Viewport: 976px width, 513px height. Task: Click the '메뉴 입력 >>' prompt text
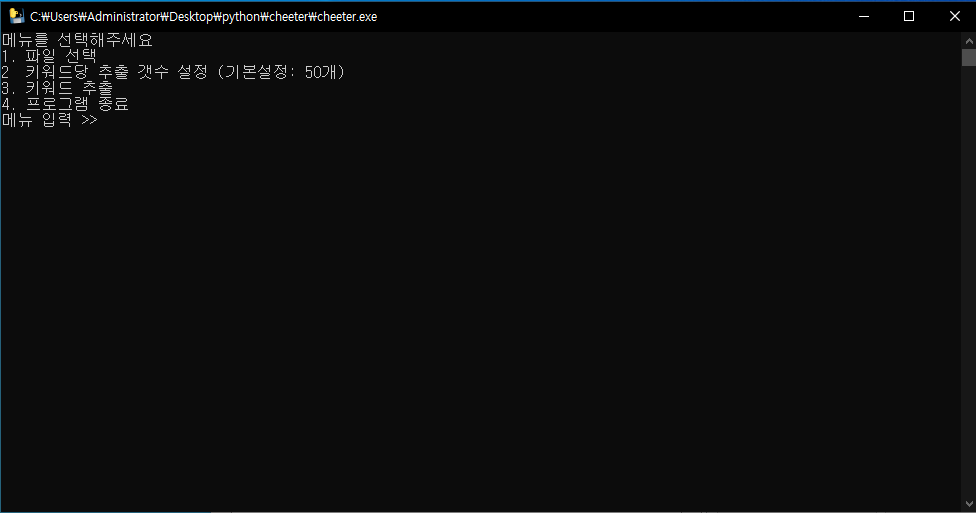coord(49,120)
